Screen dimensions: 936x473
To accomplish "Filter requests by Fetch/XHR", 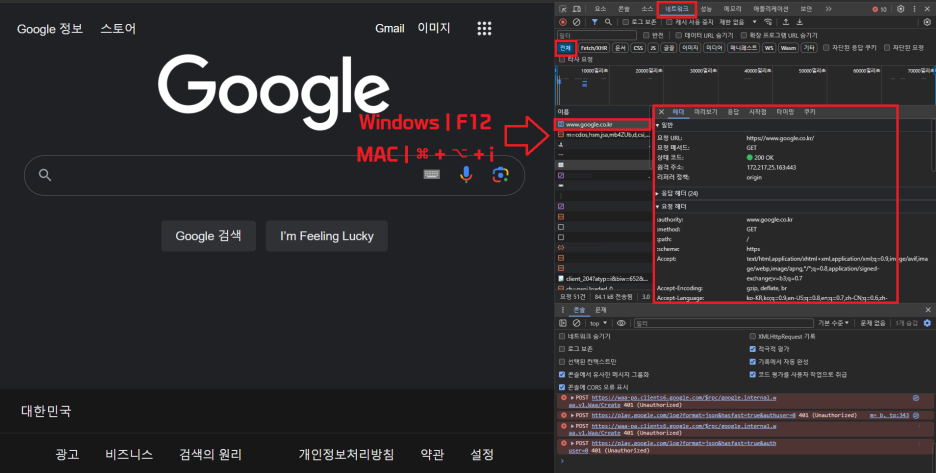I will pos(594,48).
